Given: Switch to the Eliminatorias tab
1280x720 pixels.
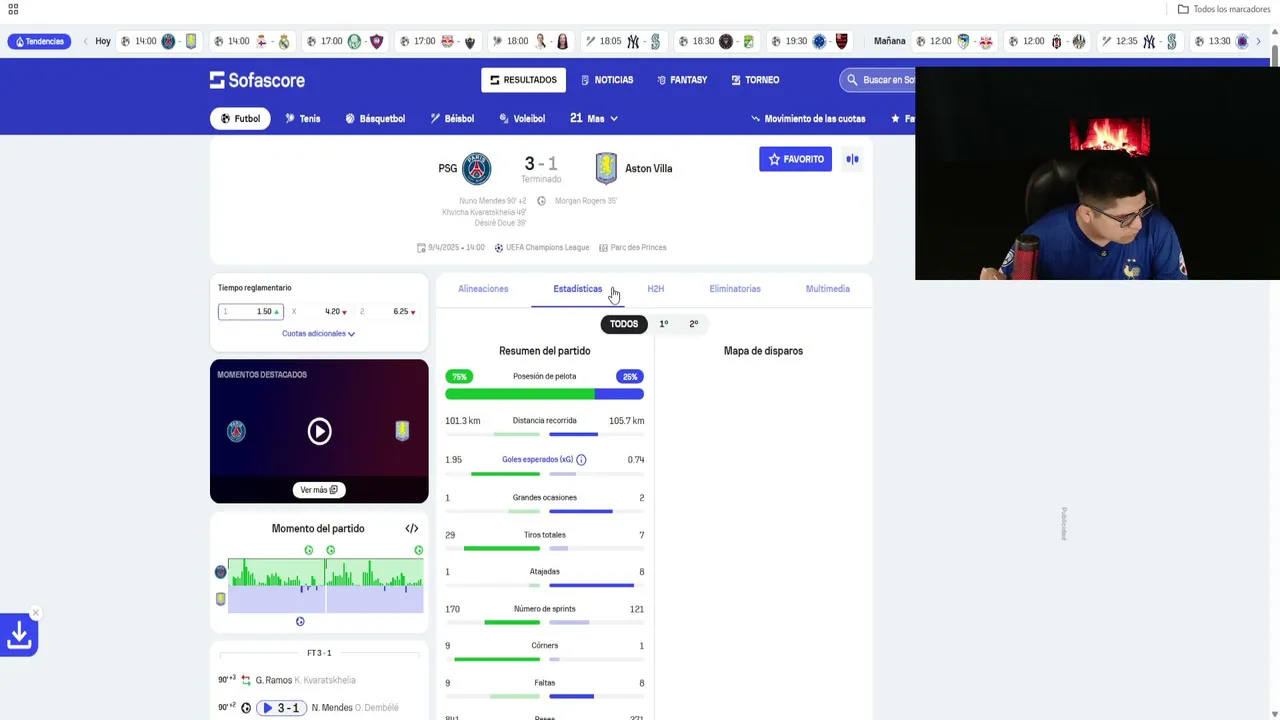Looking at the screenshot, I should (735, 289).
